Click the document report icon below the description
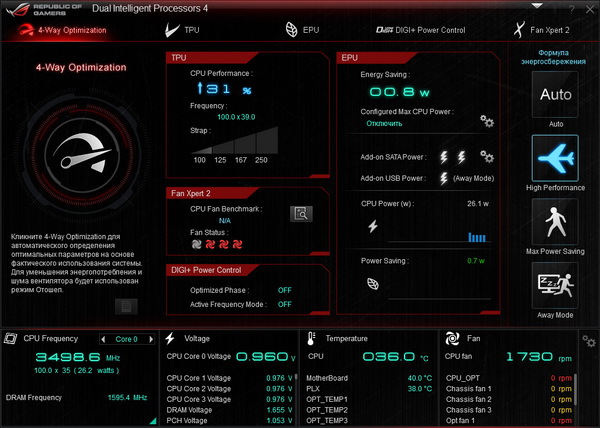Viewport: 600px width, 428px height. (x=126, y=306)
